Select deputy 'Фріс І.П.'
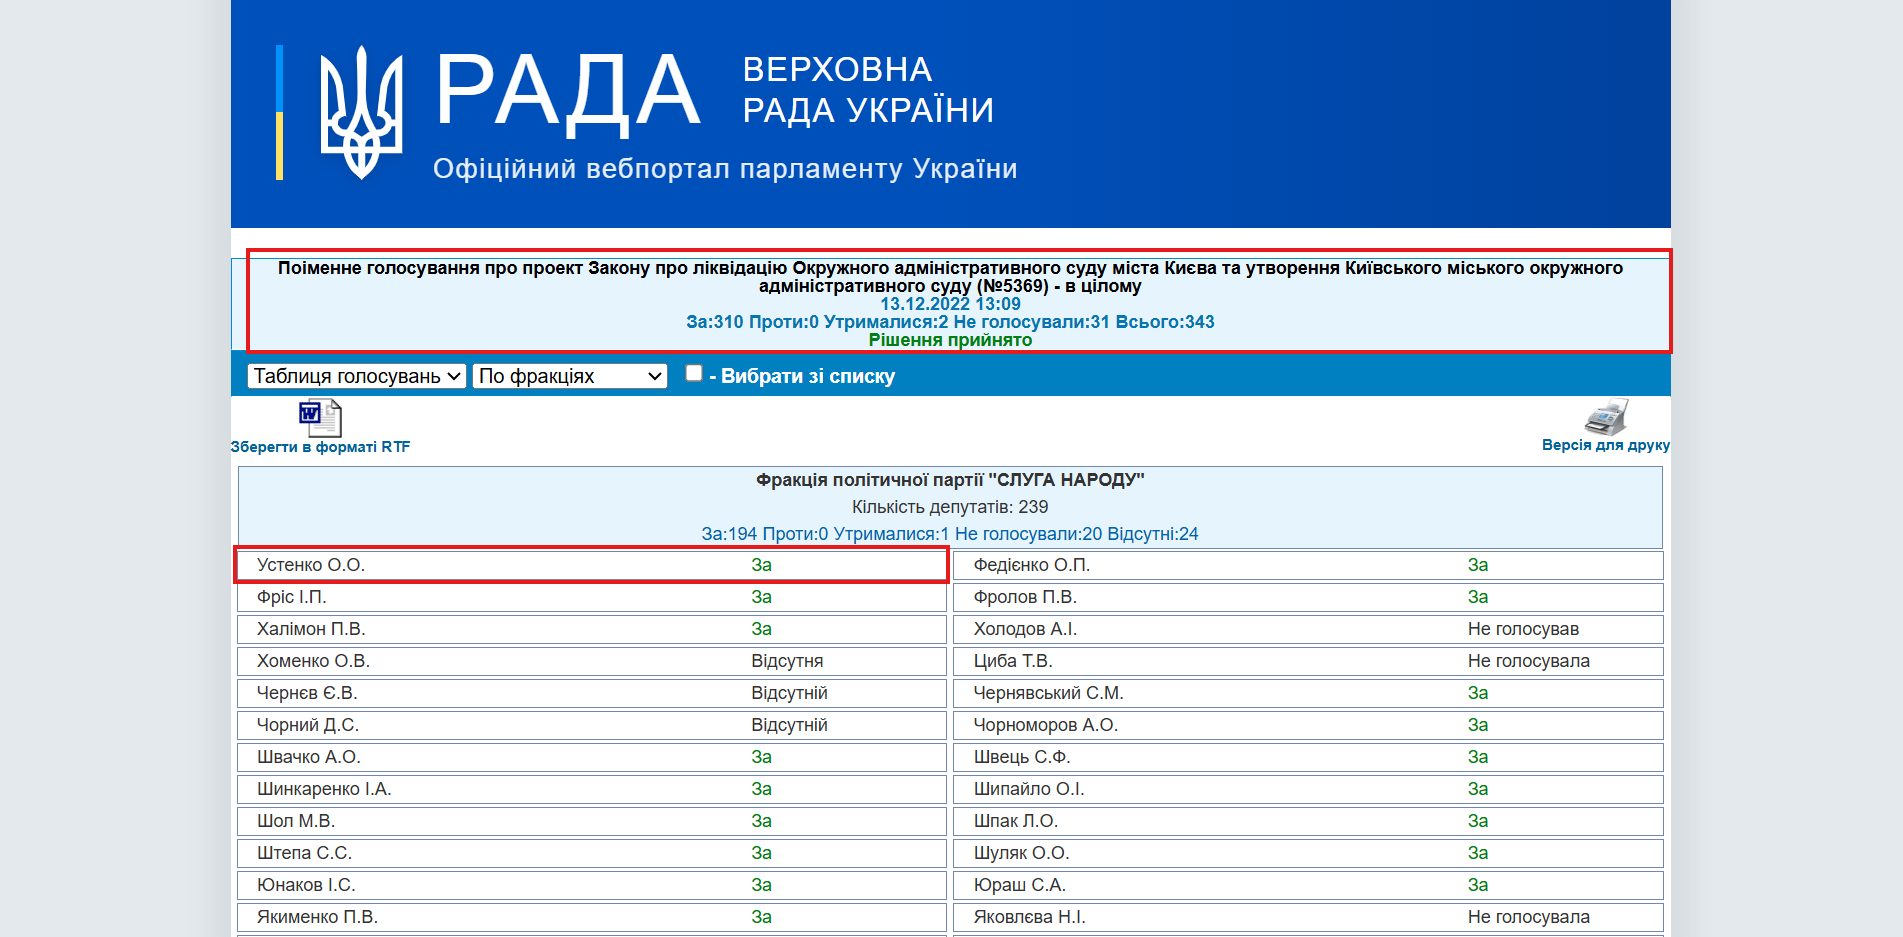This screenshot has width=1903, height=937. (292, 597)
